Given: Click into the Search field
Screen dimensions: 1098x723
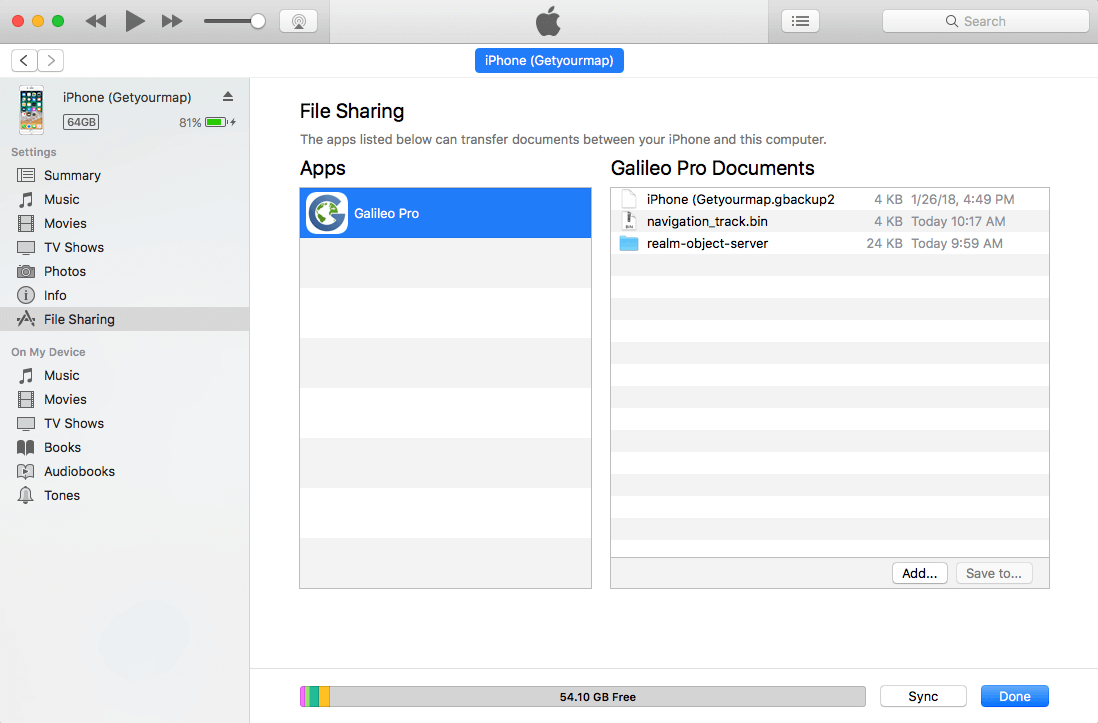Looking at the screenshot, I should click(985, 21).
